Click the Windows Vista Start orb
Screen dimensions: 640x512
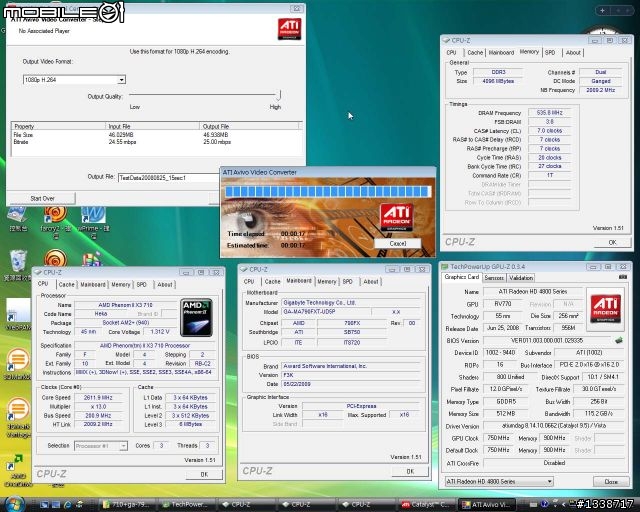(x=14, y=504)
